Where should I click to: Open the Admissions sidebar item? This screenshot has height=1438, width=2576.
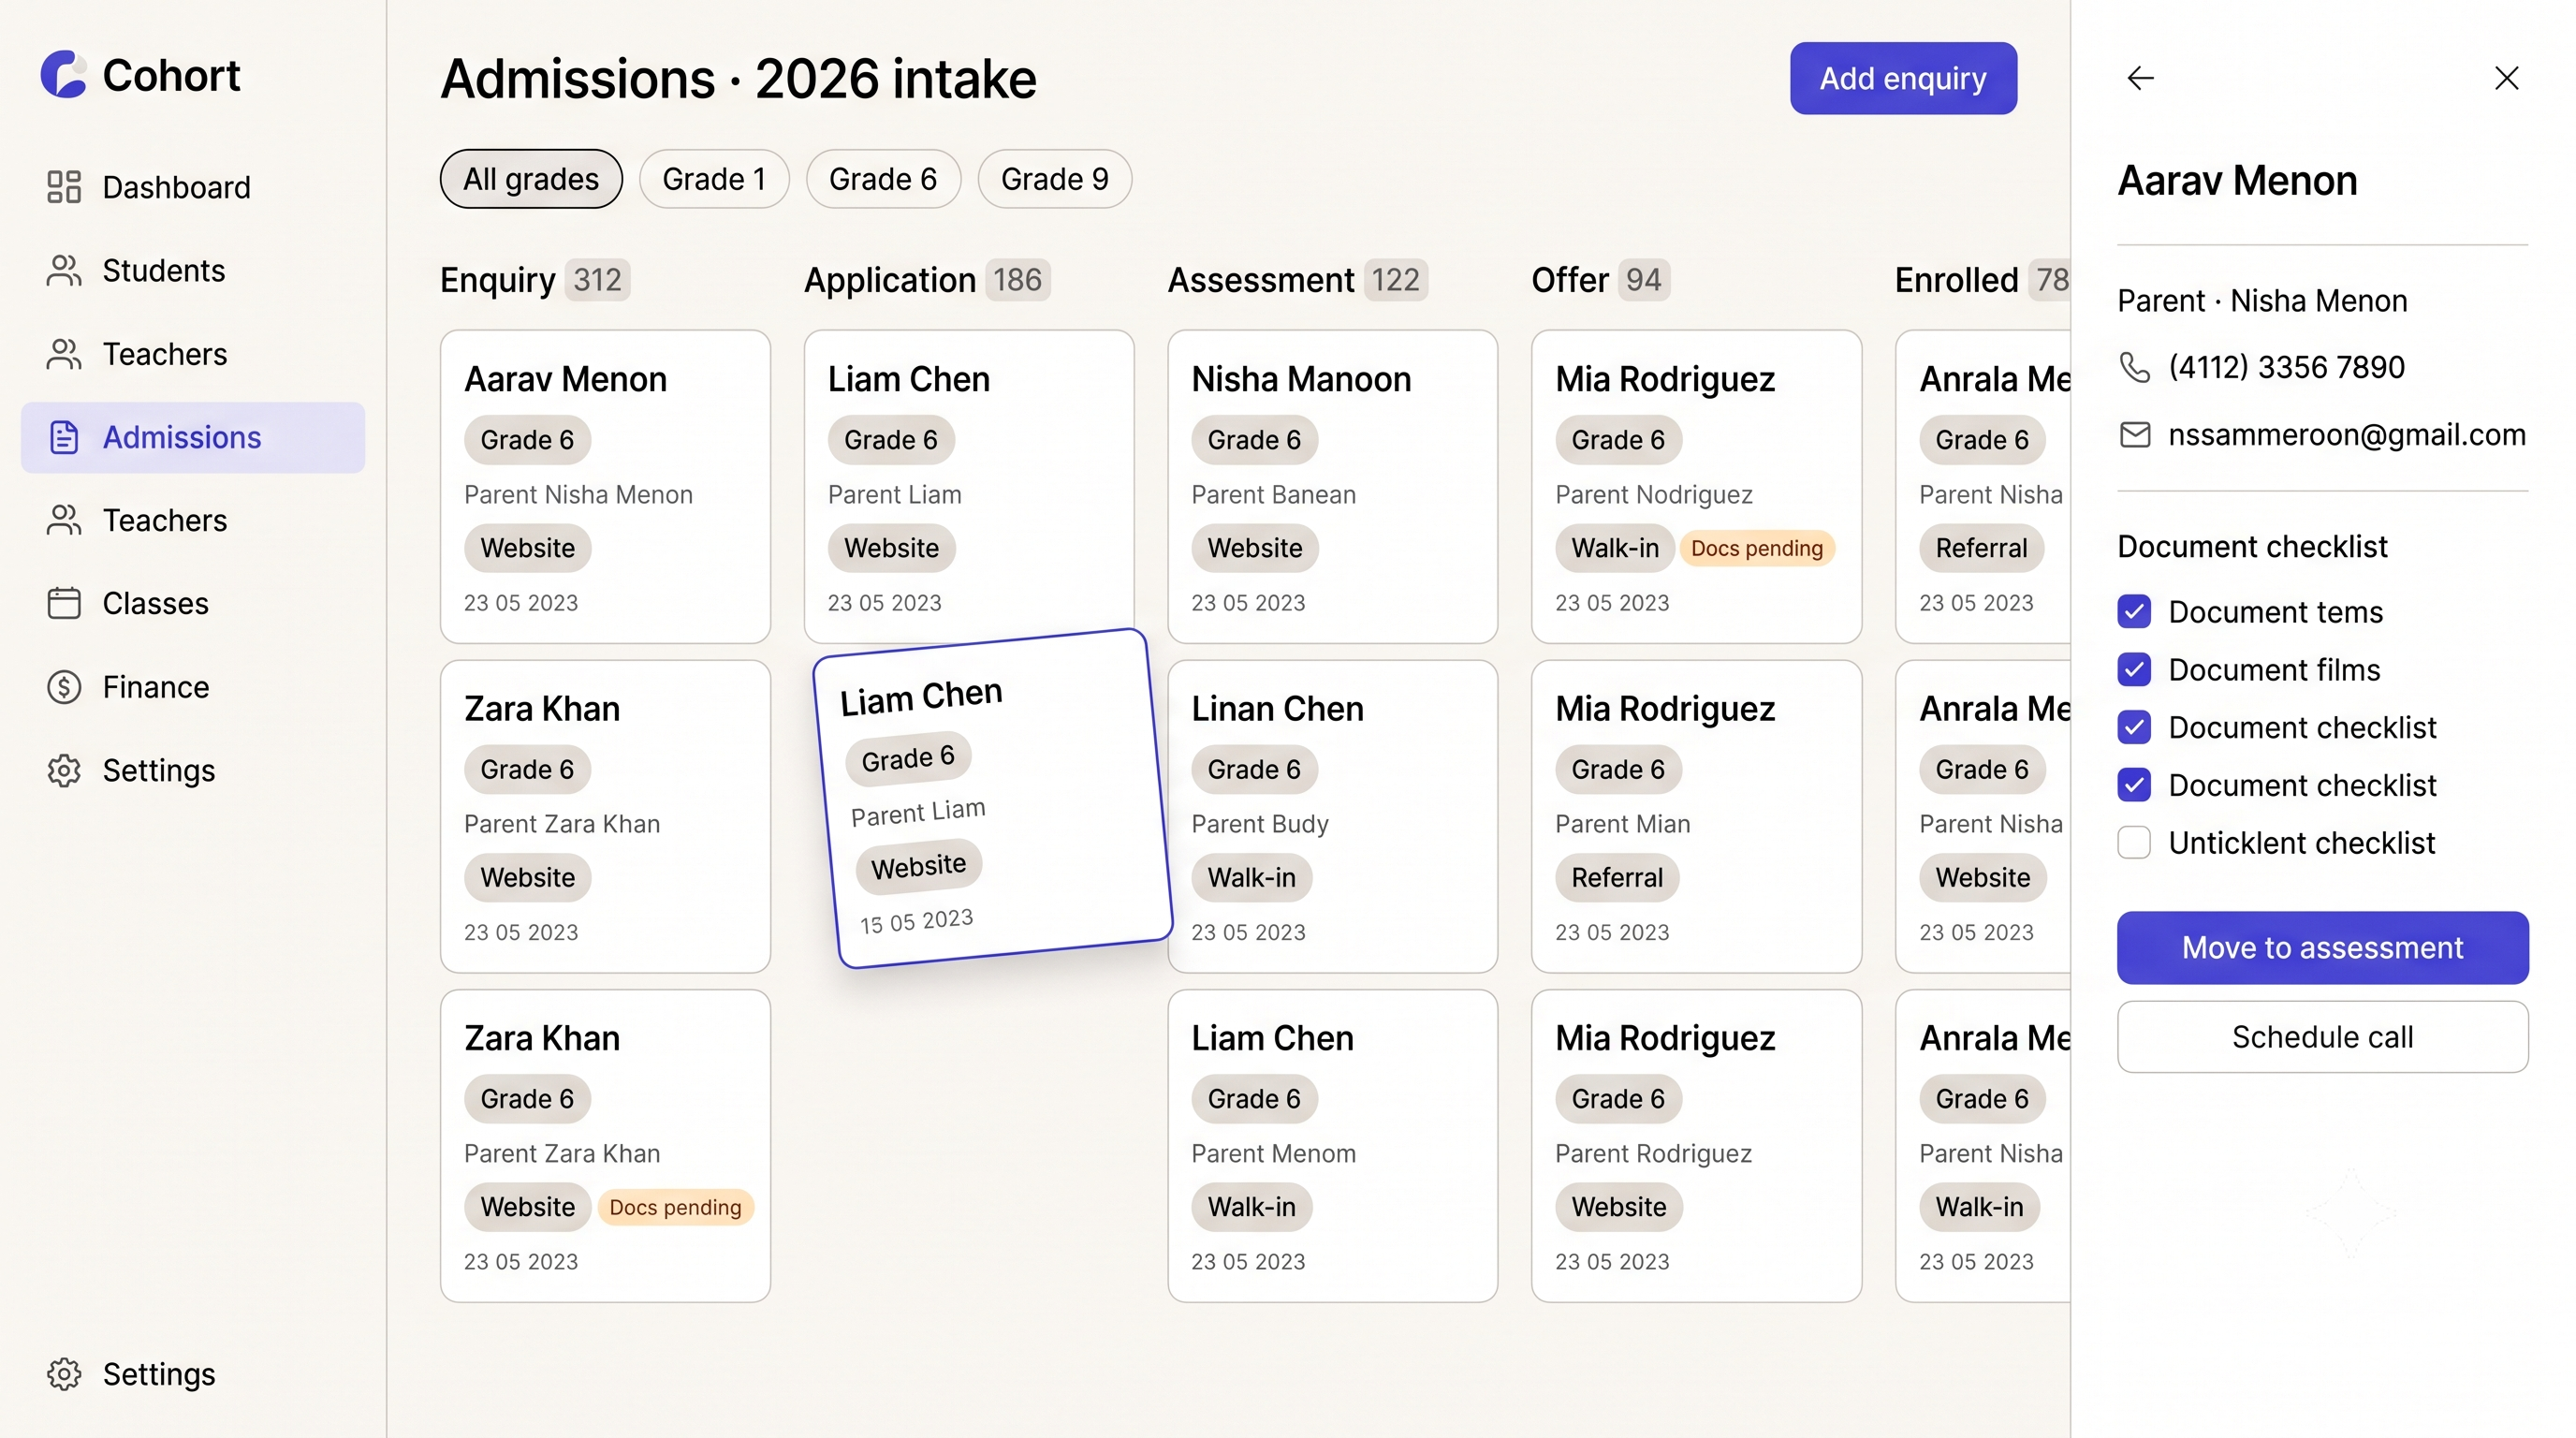[x=193, y=437]
